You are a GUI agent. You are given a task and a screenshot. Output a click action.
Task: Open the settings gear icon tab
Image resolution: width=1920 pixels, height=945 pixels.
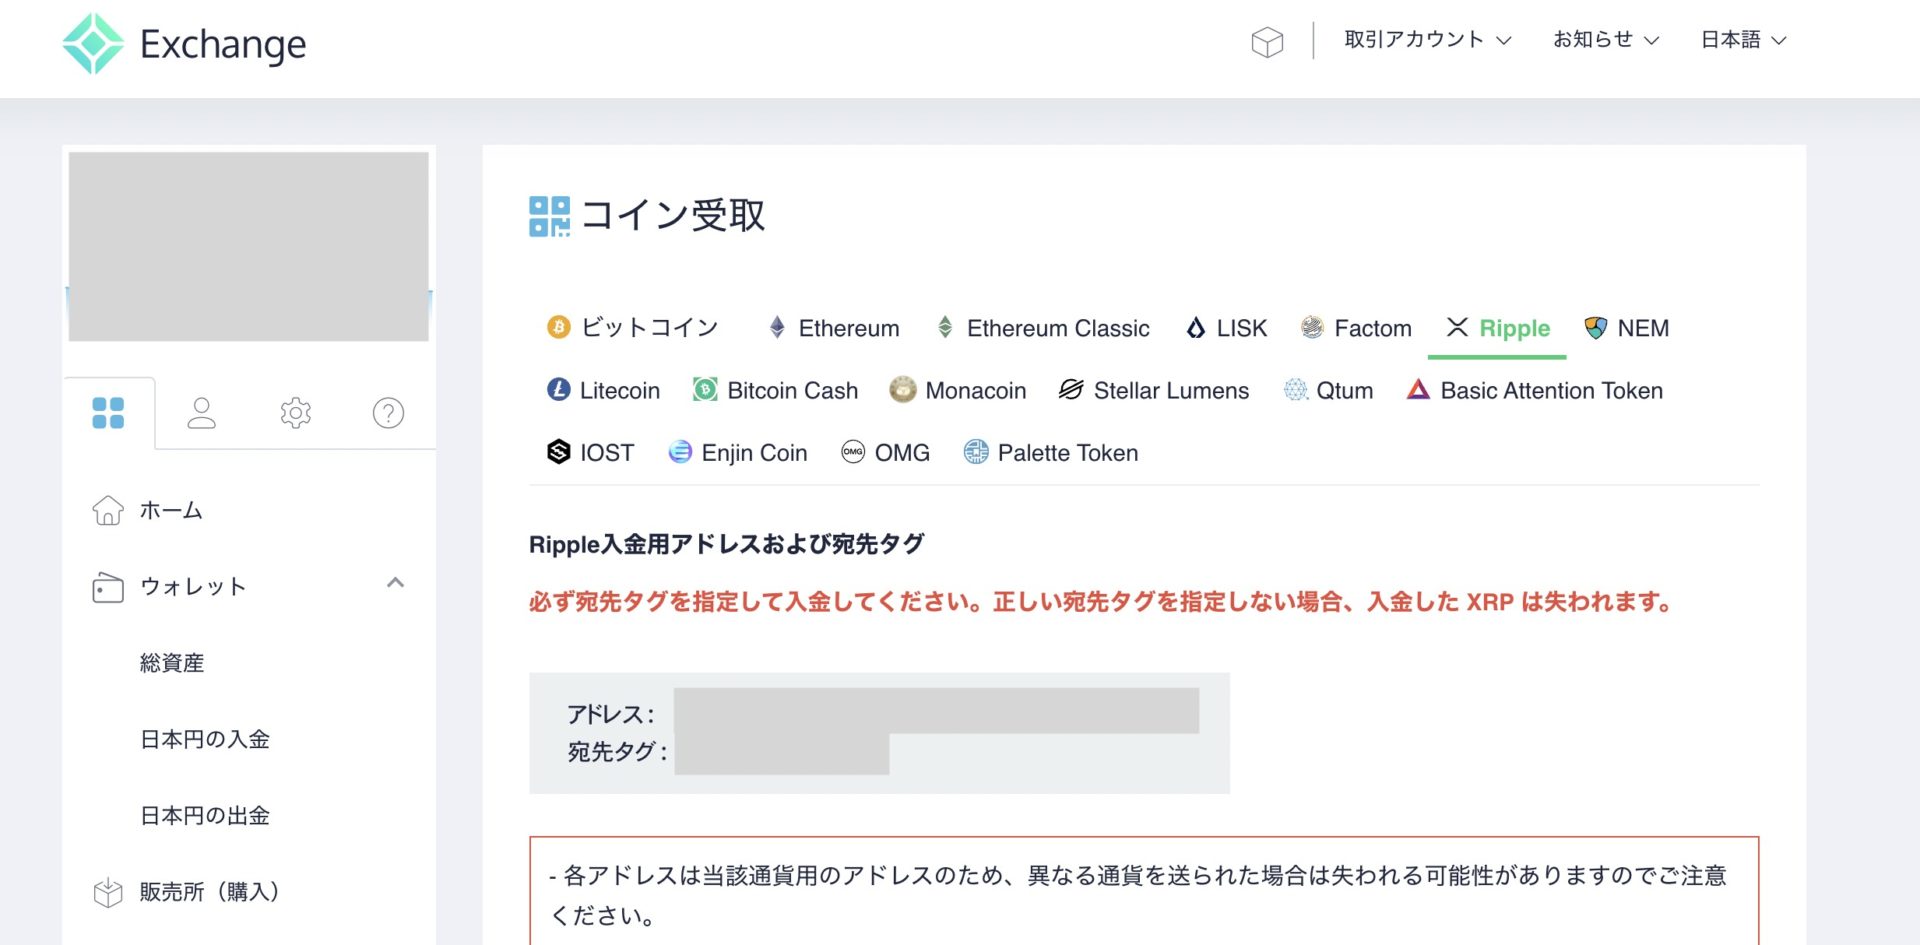[295, 413]
